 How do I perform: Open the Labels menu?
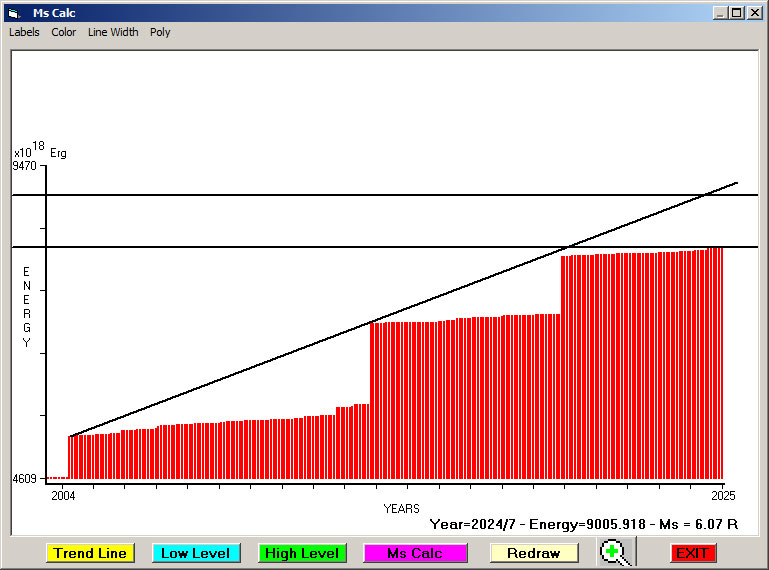coord(24,32)
